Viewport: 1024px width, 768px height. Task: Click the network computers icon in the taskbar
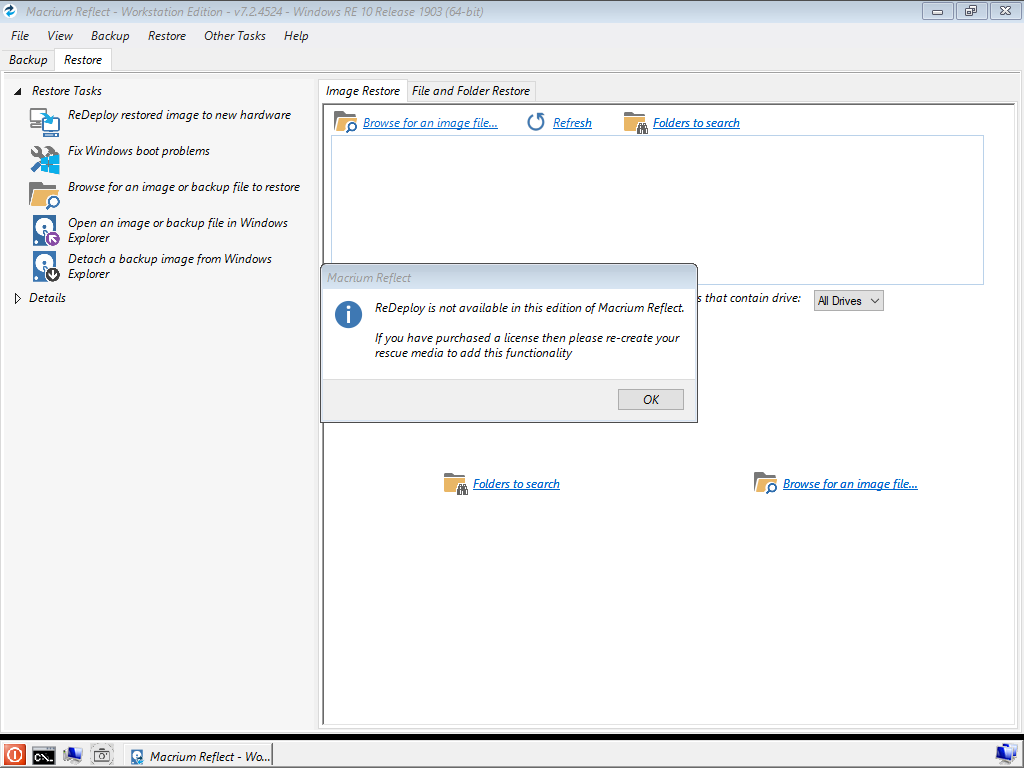pos(72,756)
